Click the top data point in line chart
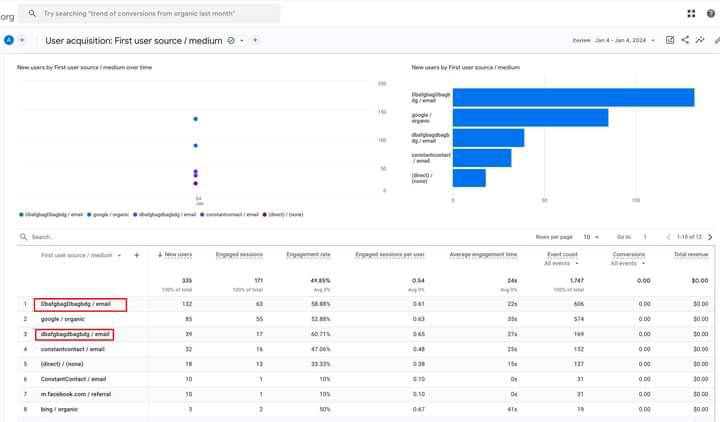The image size is (720, 422). [196, 119]
